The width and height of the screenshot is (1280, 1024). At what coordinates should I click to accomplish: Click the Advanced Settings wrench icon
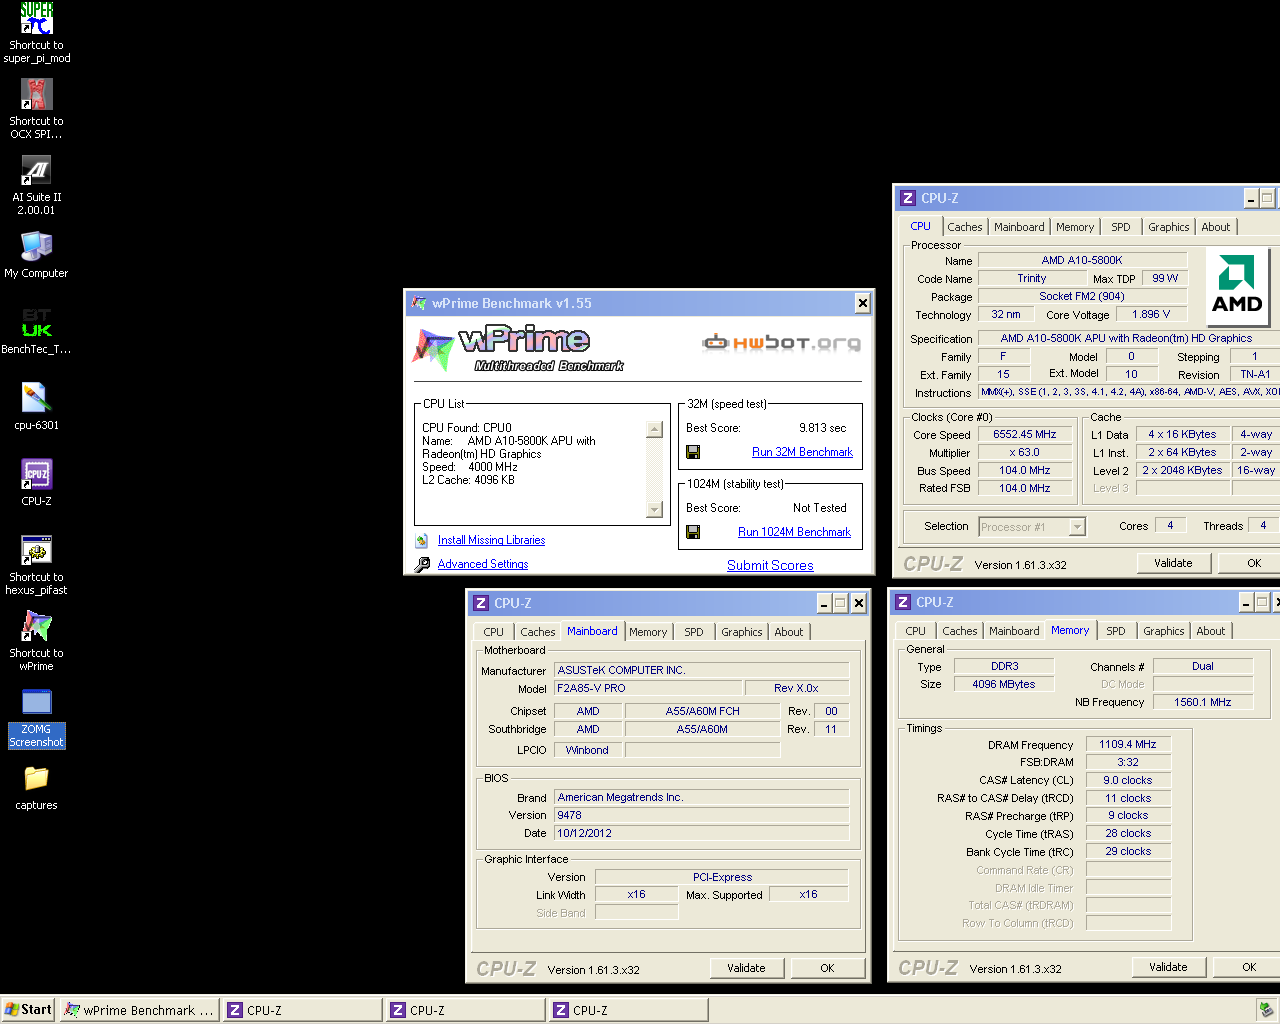pos(422,564)
